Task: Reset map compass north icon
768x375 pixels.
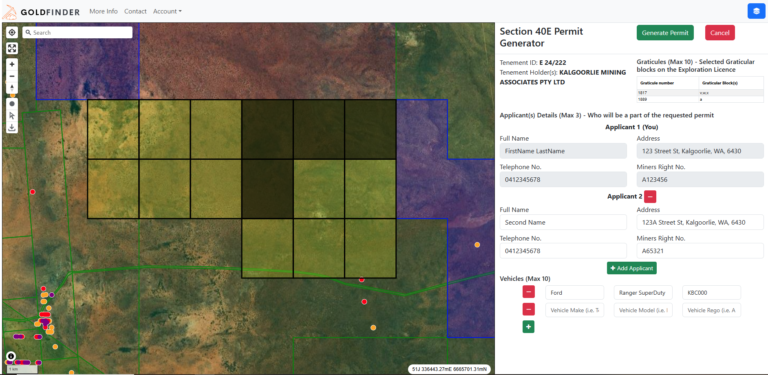Action: pyautogui.click(x=12, y=88)
